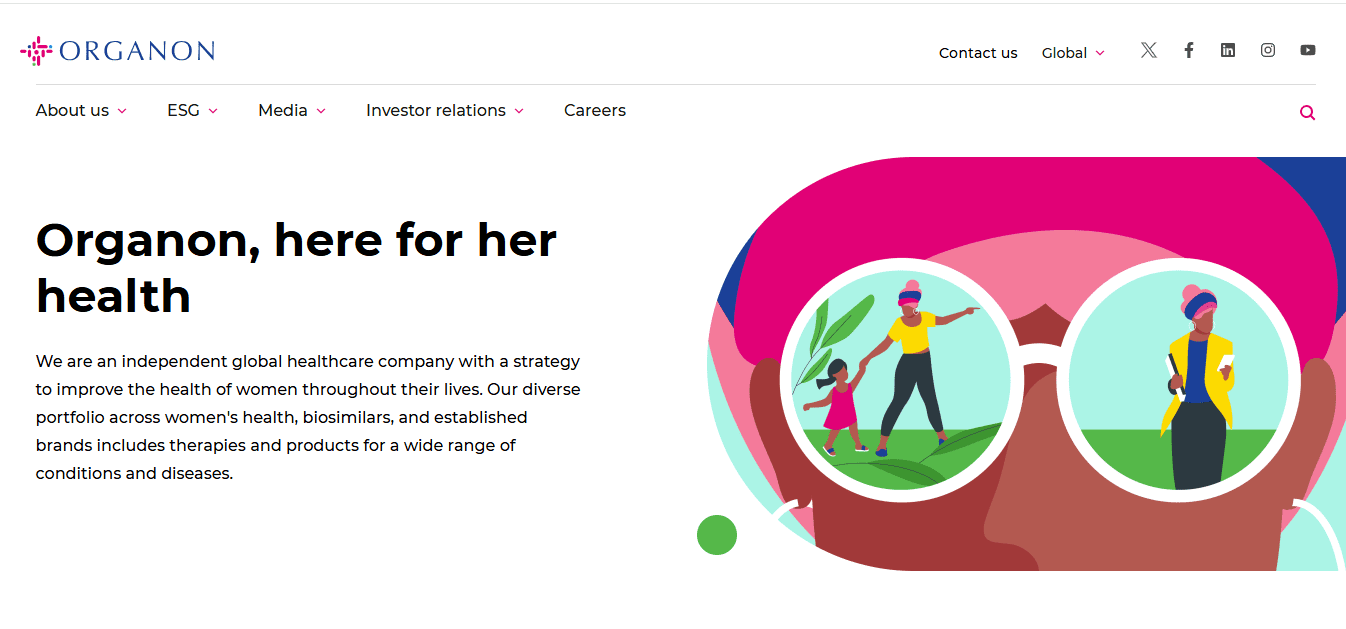This screenshot has height=629, width=1346.
Task: Go to the Contact us link
Action: (x=978, y=53)
